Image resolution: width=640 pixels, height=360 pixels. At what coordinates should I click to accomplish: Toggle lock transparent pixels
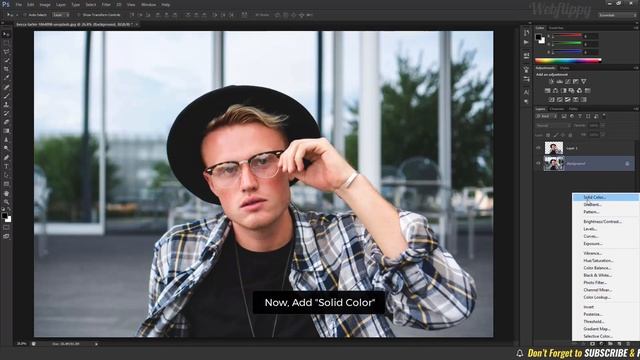[548, 135]
